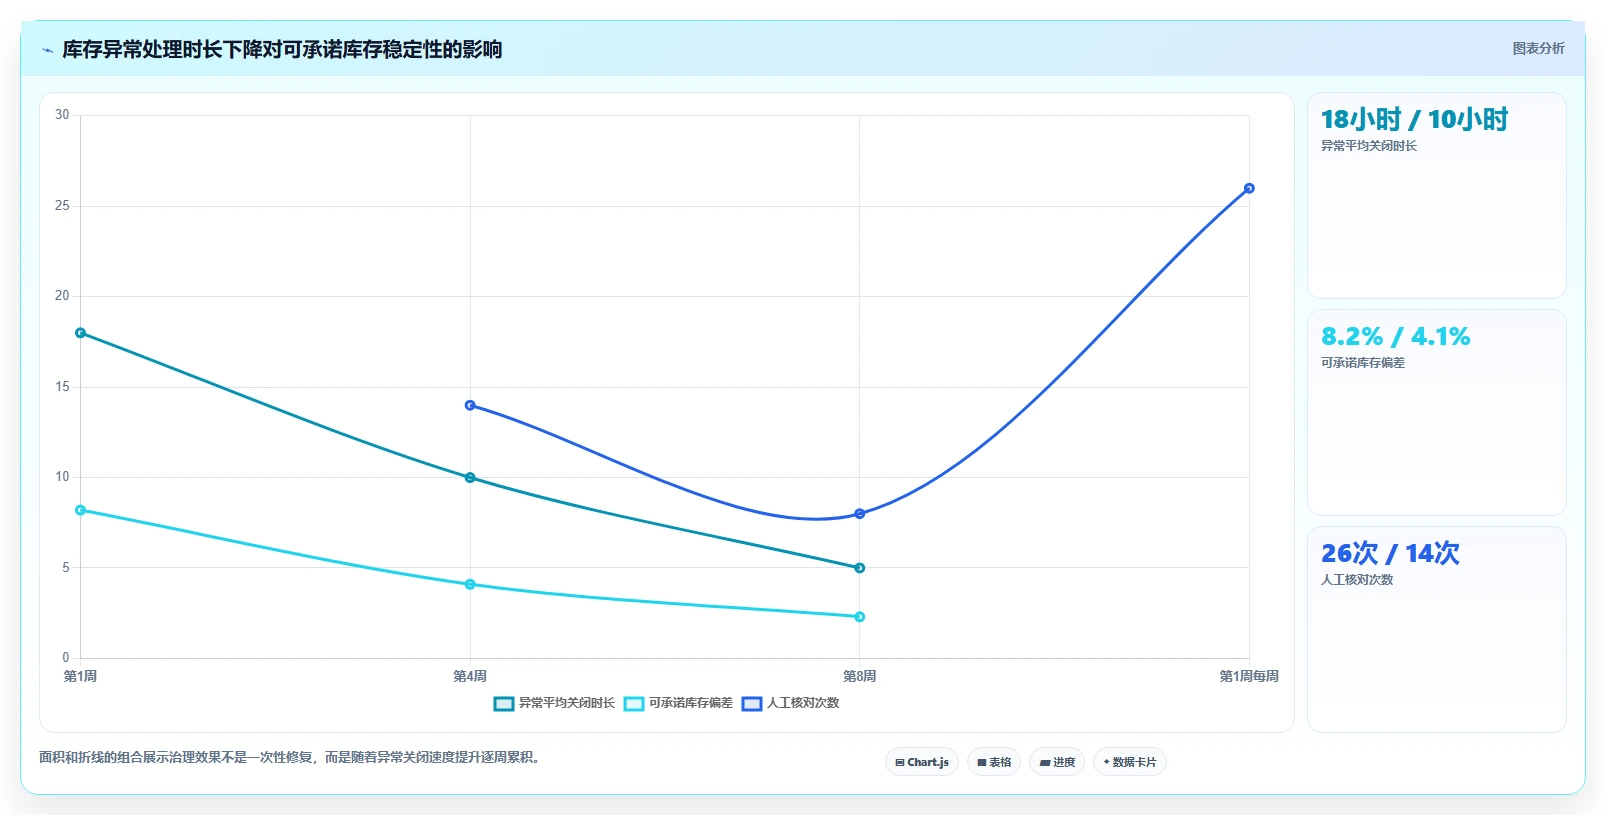Screen dimensions: 1606x815
Task: Hide series via 异常平均关闭时长 legend text
Action: (x=567, y=703)
